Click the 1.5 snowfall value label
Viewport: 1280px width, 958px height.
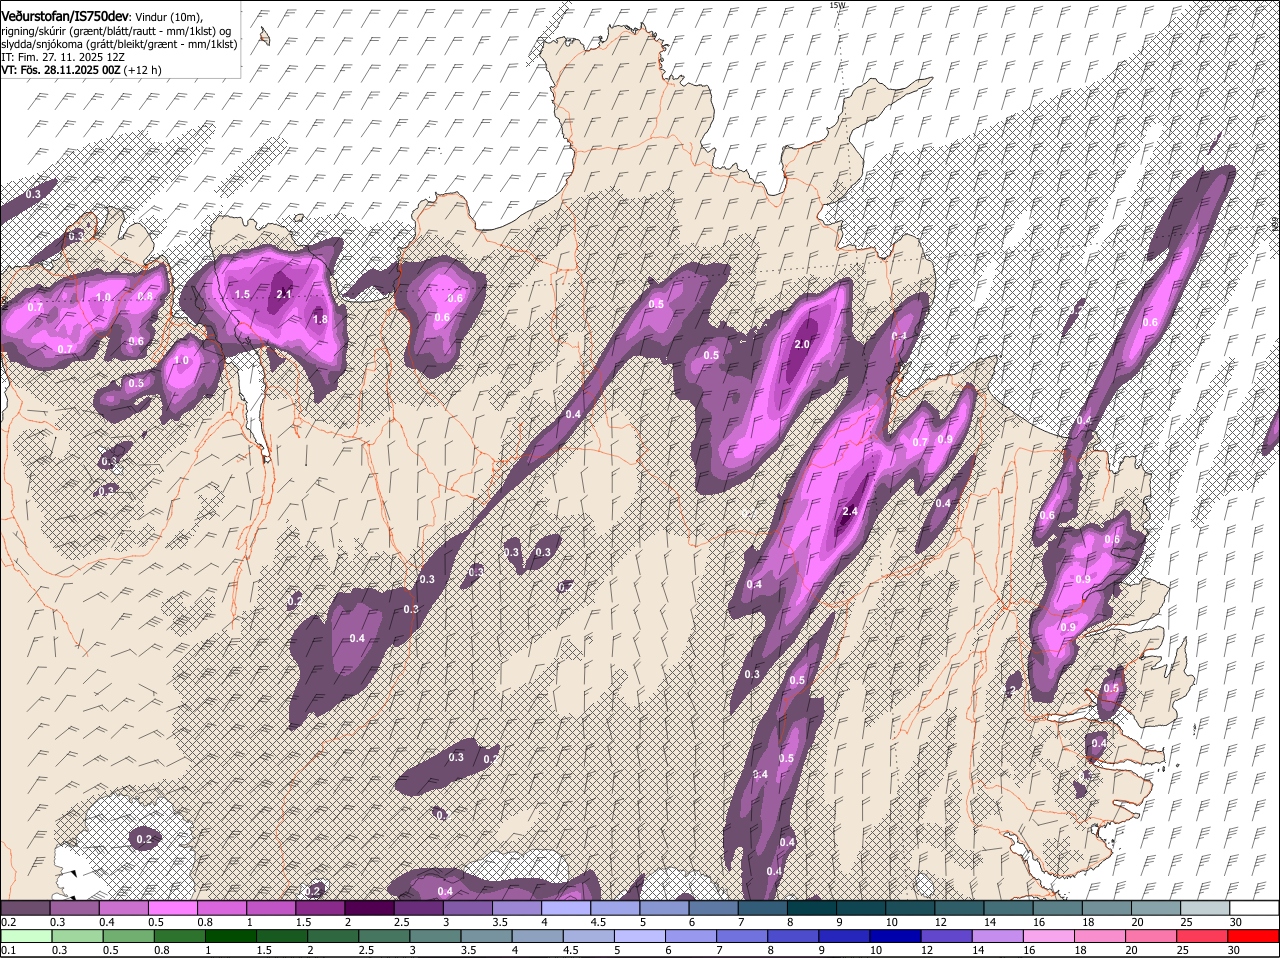click(x=242, y=294)
